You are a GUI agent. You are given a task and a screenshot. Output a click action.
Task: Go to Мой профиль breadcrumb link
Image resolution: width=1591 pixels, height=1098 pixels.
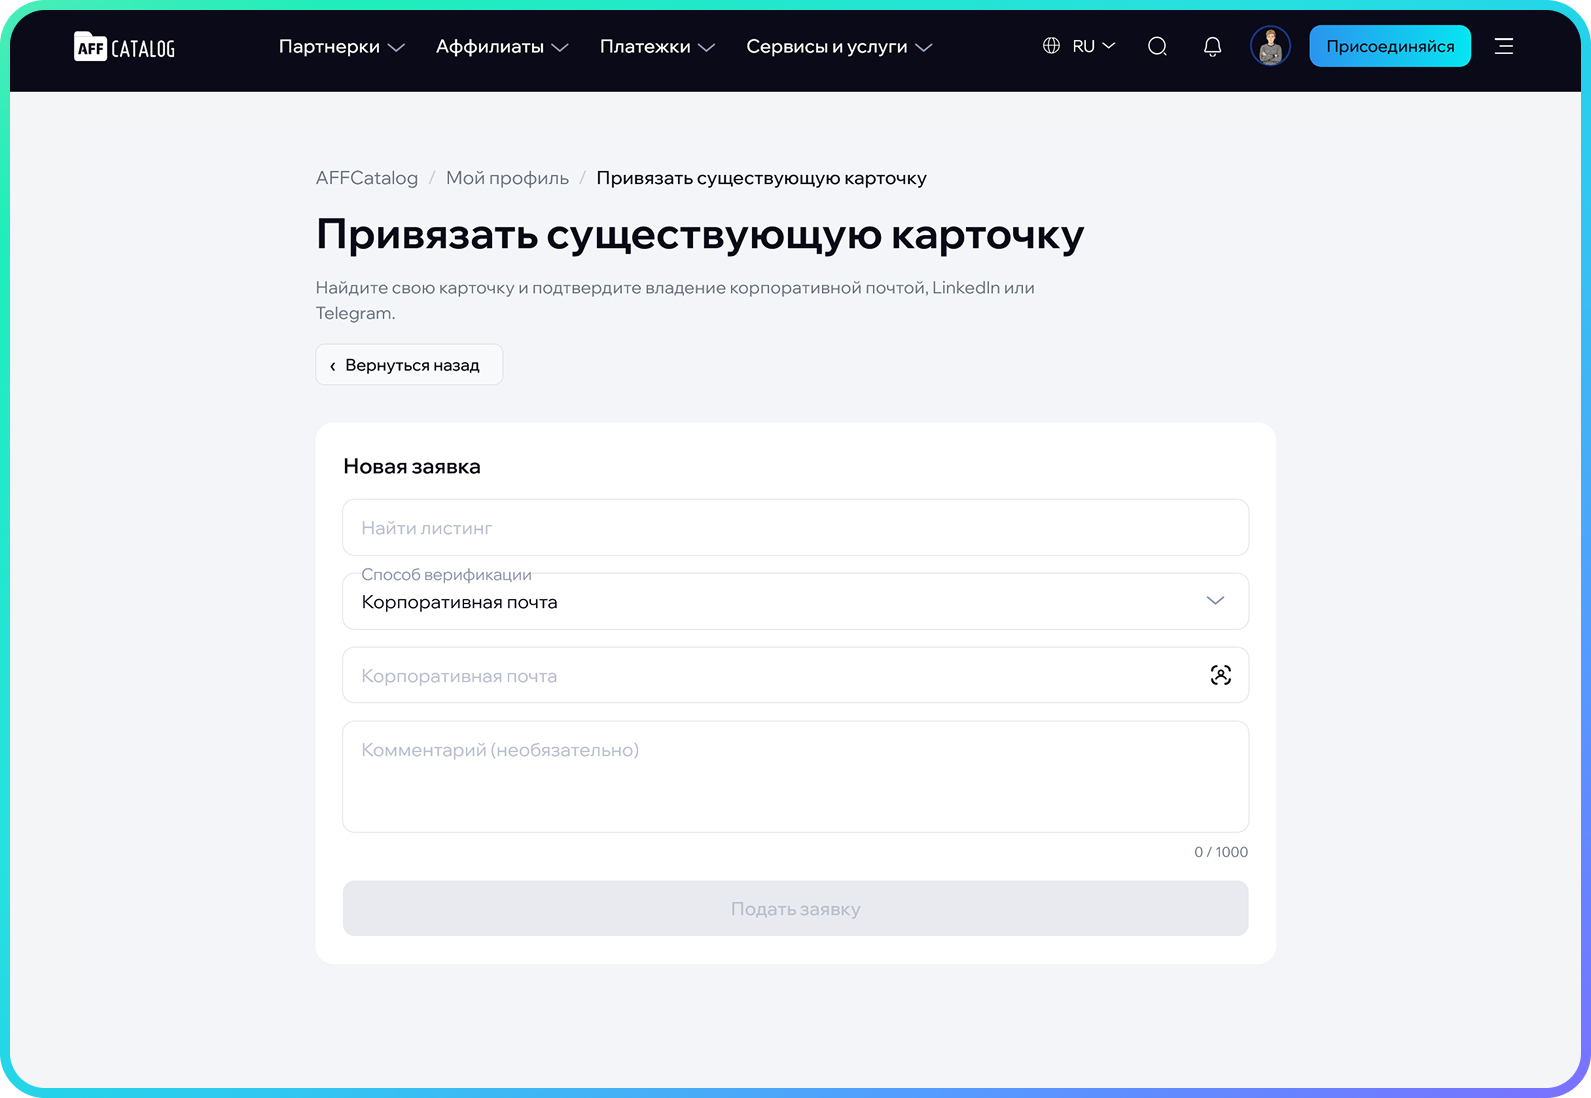507,178
